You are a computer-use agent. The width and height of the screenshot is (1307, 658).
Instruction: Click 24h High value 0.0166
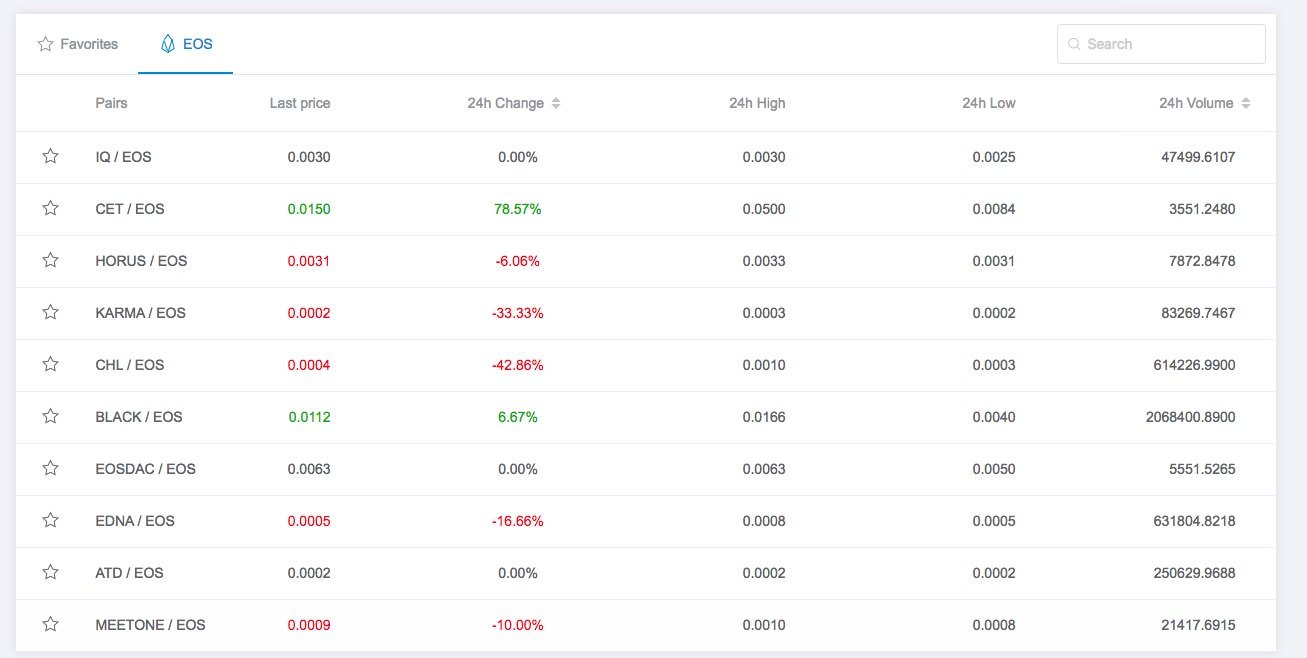(x=764, y=417)
